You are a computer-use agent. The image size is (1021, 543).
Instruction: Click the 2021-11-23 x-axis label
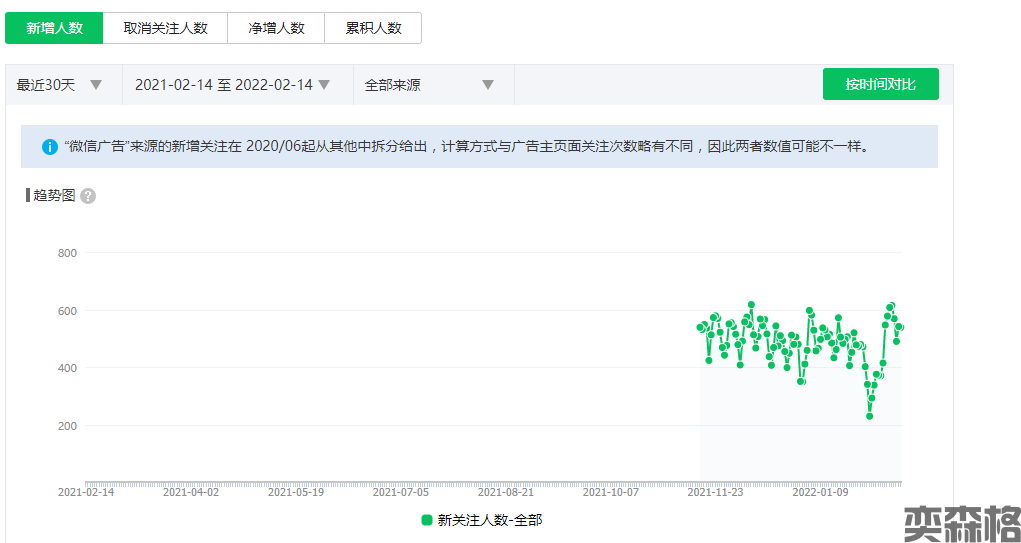pyautogui.click(x=715, y=492)
